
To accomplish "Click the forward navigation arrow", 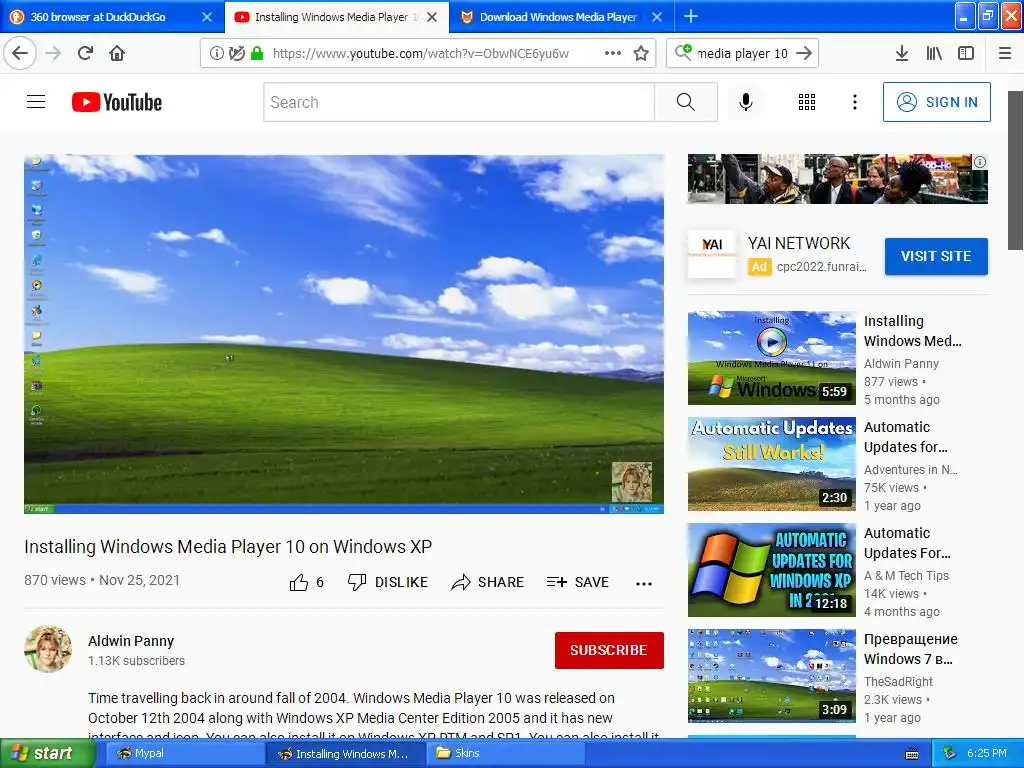I will (x=54, y=53).
